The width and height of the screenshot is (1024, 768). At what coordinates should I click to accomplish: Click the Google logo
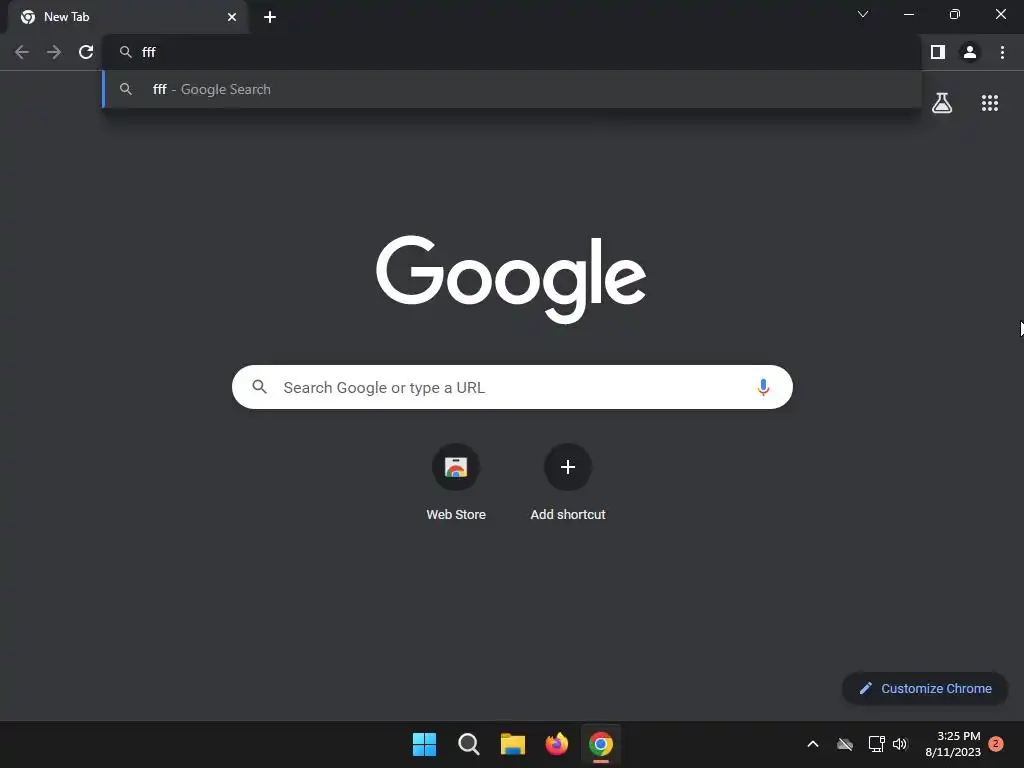[x=511, y=279]
